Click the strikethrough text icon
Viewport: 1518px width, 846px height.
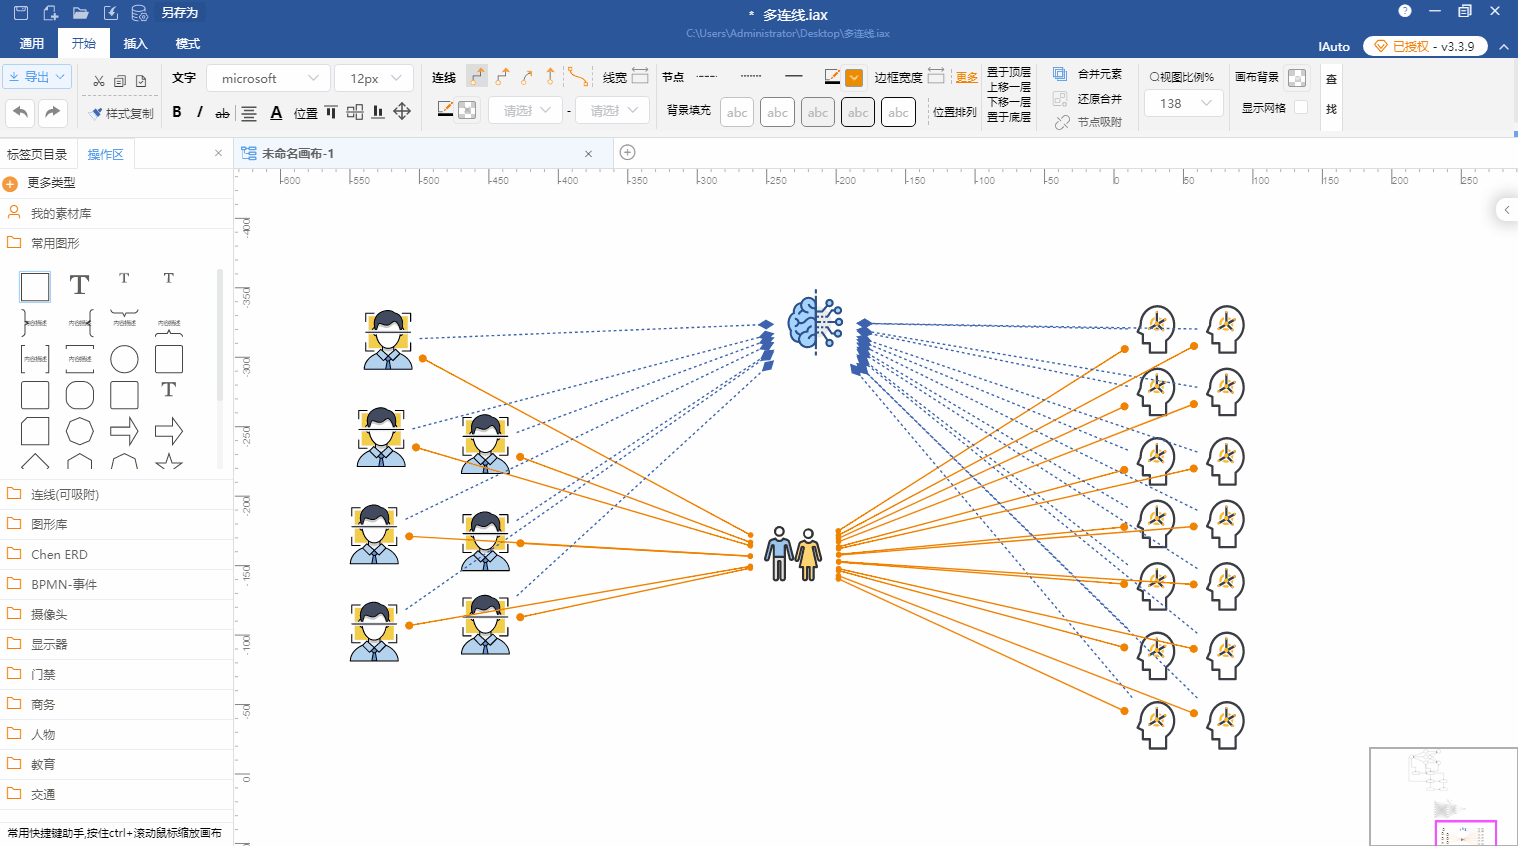[x=222, y=113]
